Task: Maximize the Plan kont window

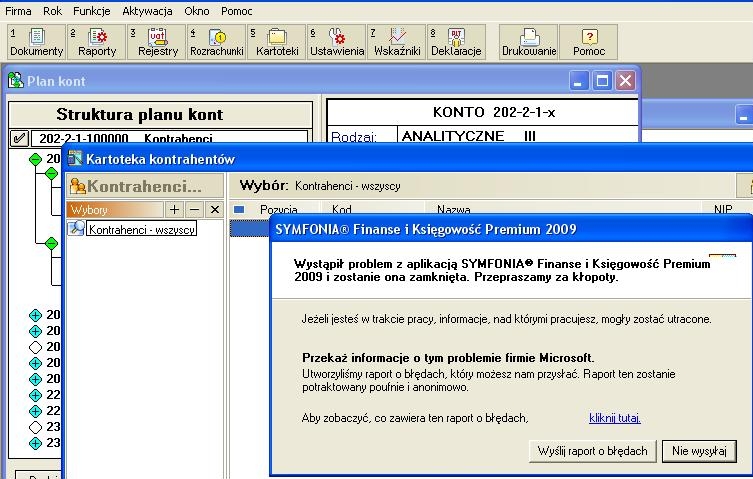Action: 602,81
